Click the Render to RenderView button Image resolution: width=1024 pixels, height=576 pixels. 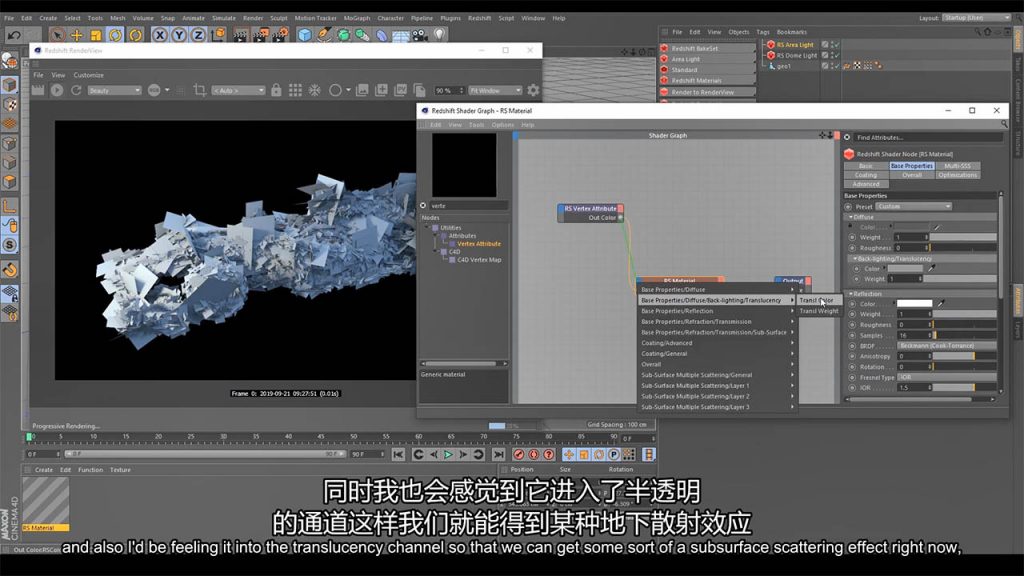(708, 92)
